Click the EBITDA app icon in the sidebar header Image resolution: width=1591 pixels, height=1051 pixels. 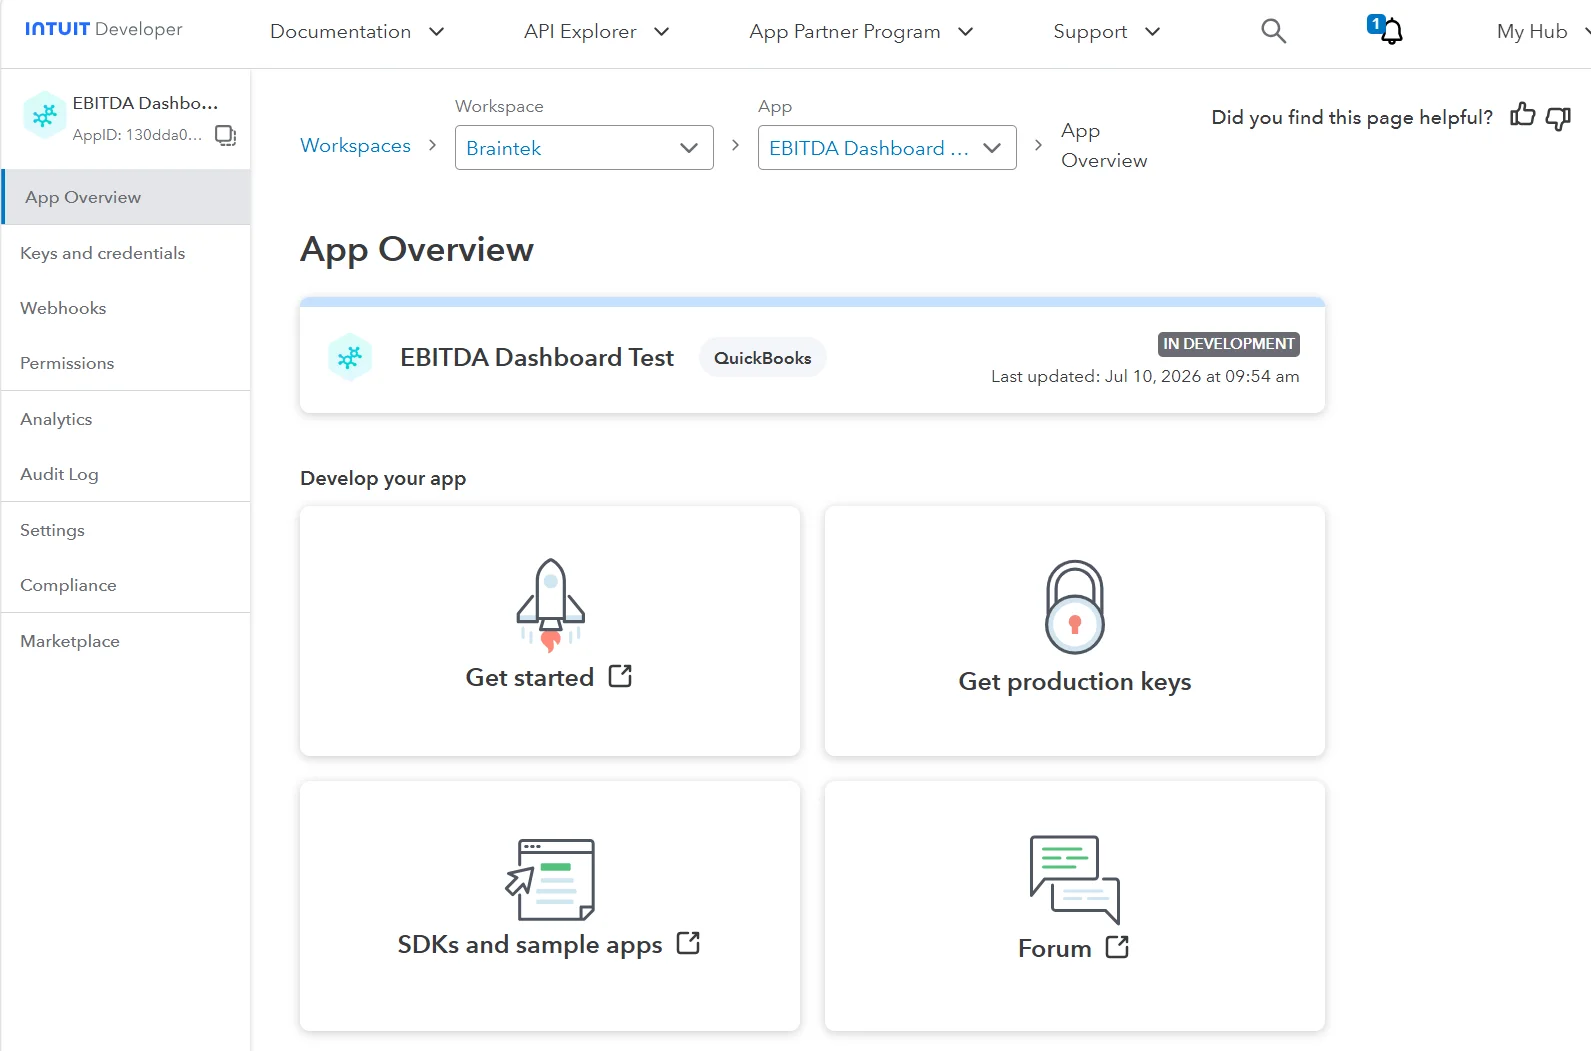point(45,117)
